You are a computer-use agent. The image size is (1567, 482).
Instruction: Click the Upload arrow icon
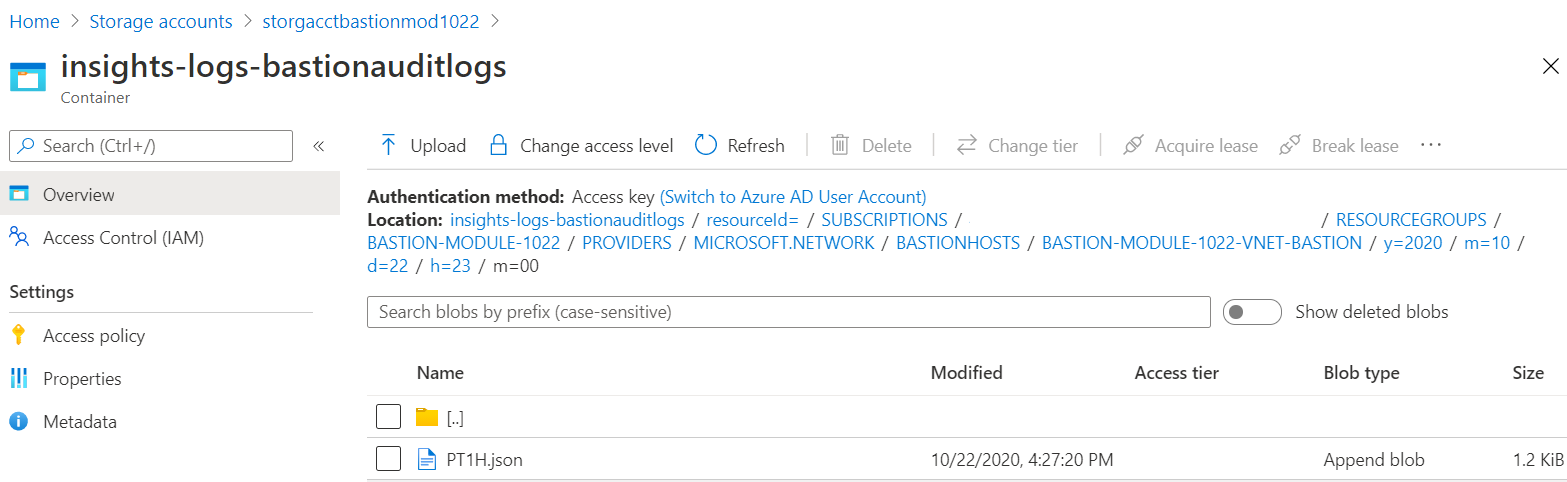pyautogui.click(x=389, y=145)
